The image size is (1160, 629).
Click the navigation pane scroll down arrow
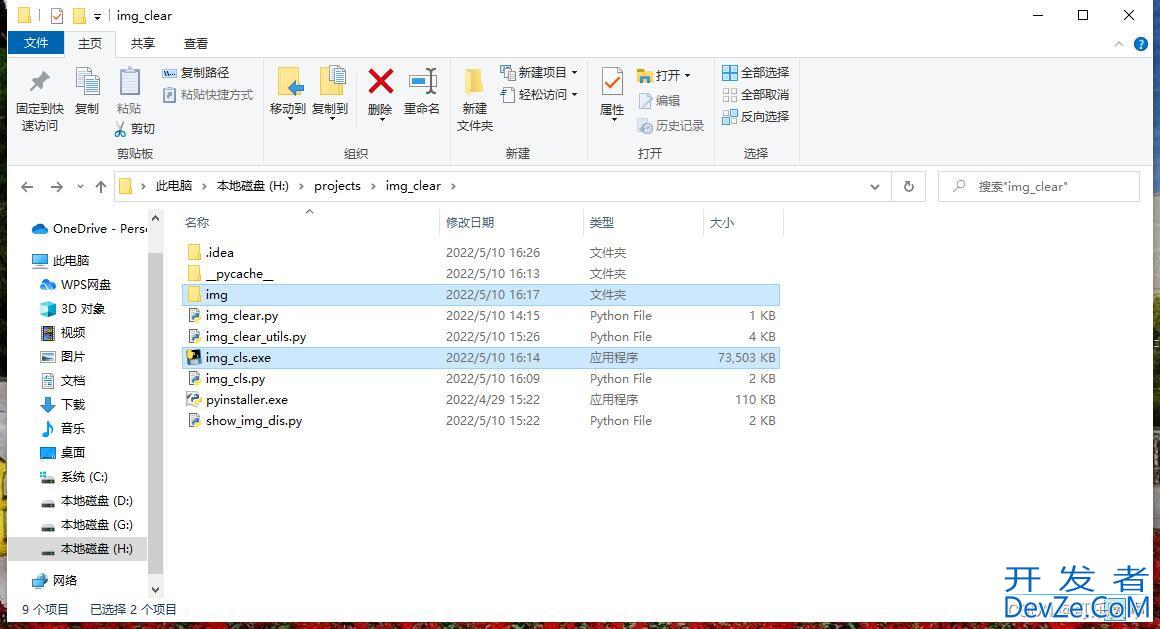tap(155, 590)
